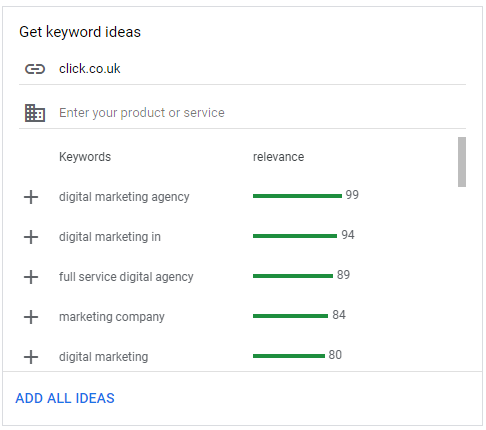Click the 'Get keyword ideas' heading
The image size is (486, 430).
pos(80,32)
